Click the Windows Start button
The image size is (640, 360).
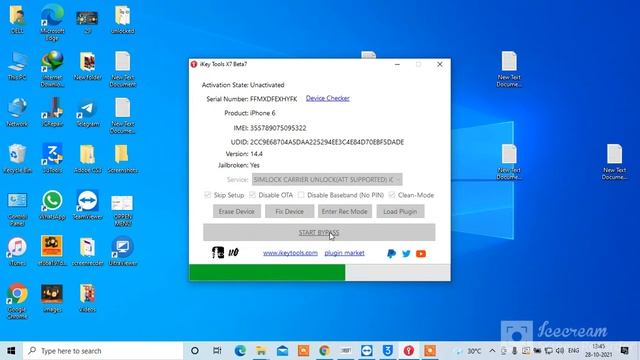(x=11, y=351)
